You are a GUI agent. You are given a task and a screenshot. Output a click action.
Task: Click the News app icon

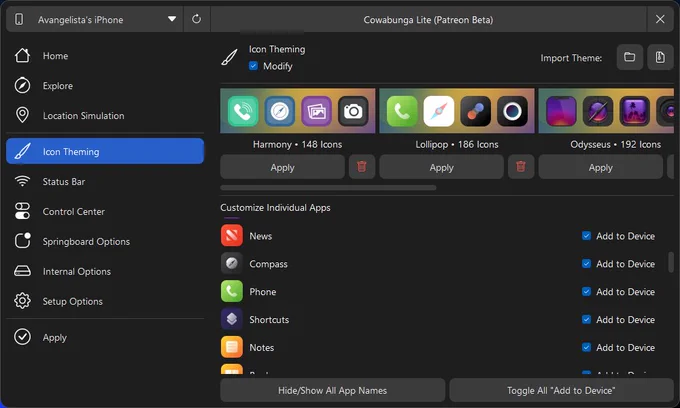[x=232, y=235]
